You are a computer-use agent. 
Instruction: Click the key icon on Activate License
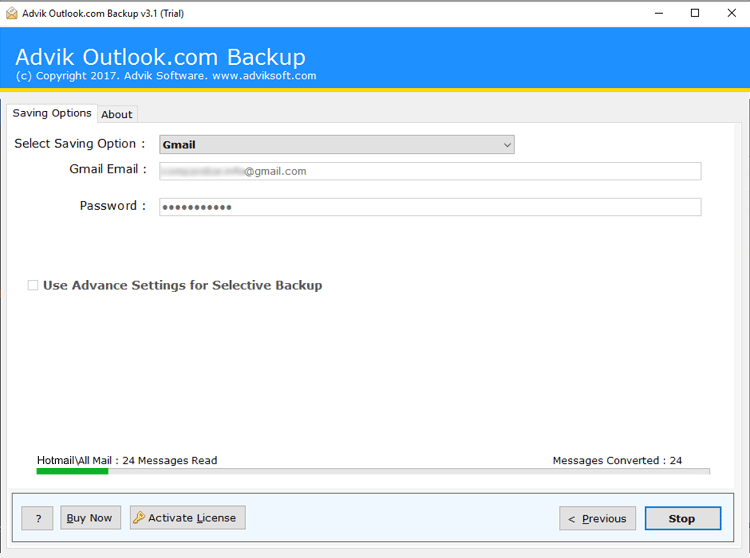tap(139, 517)
